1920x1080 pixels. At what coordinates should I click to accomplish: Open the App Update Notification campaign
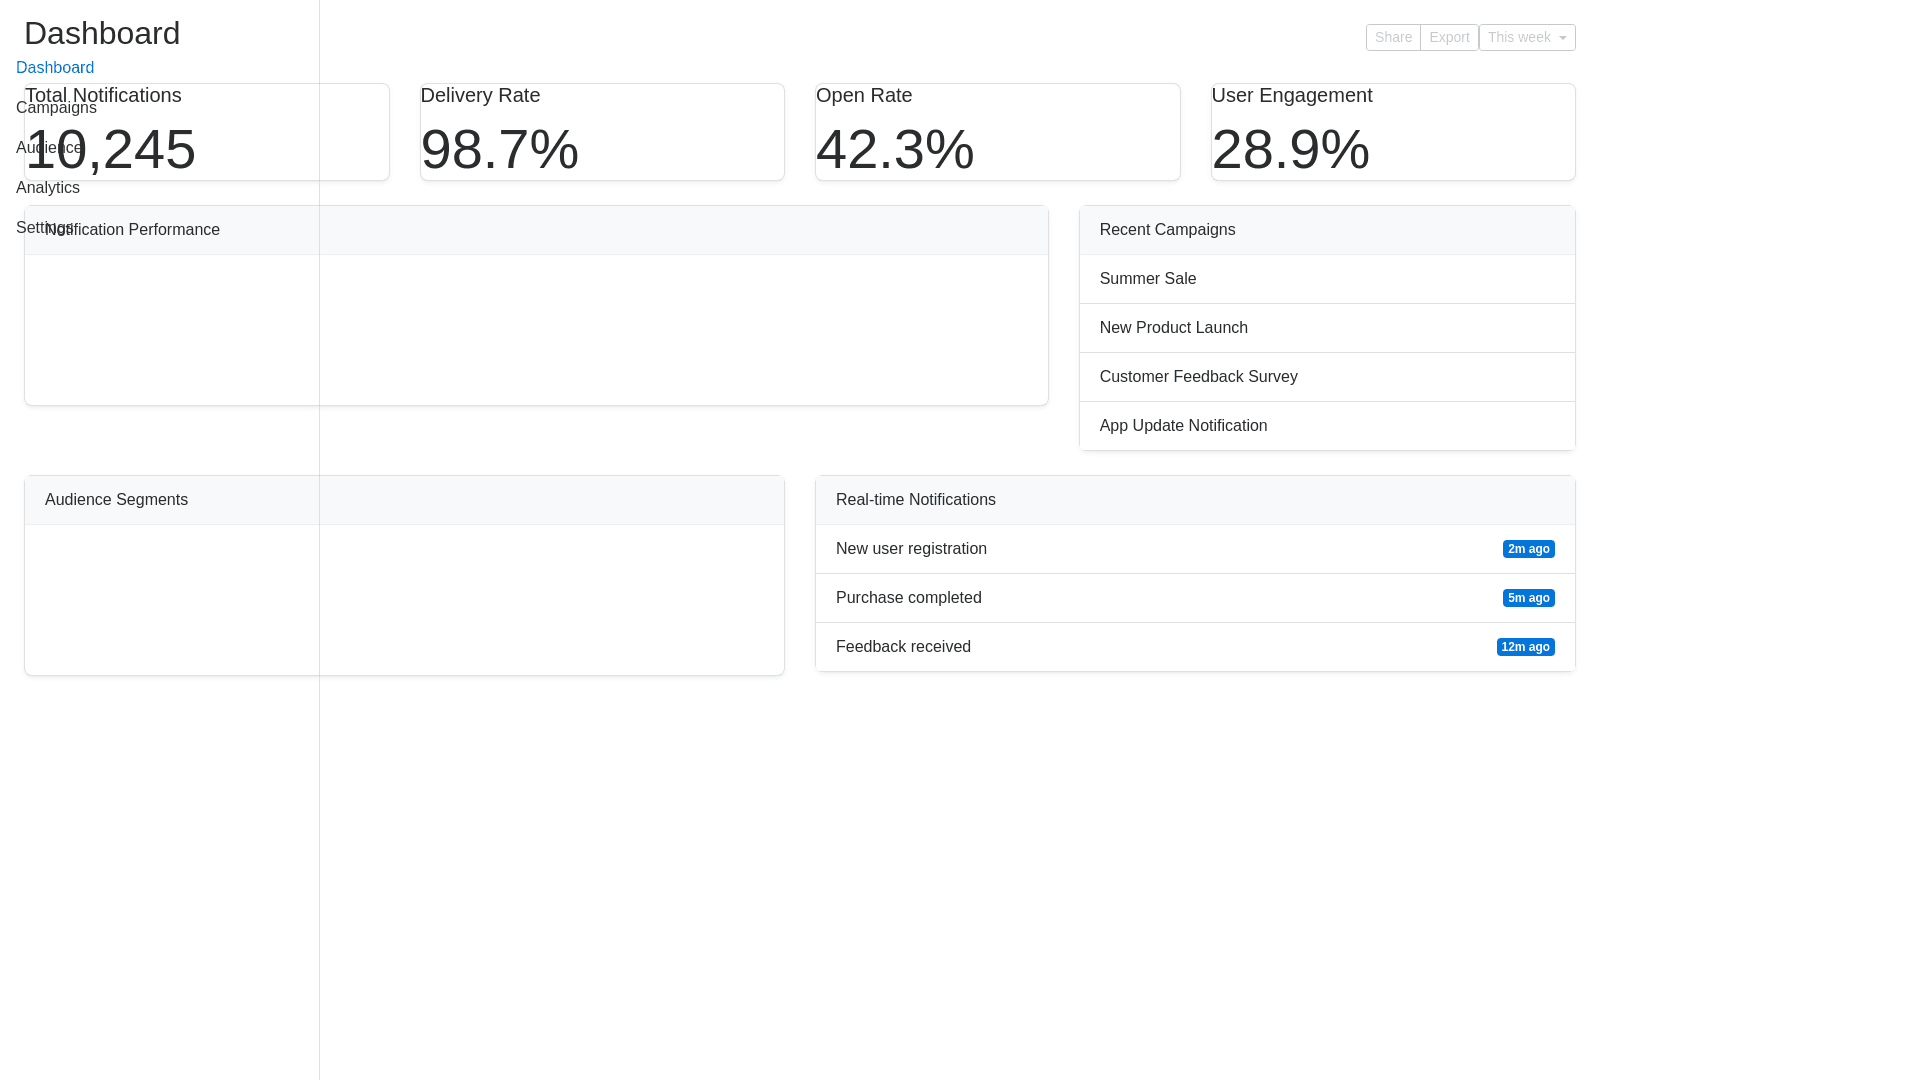(x=1183, y=426)
